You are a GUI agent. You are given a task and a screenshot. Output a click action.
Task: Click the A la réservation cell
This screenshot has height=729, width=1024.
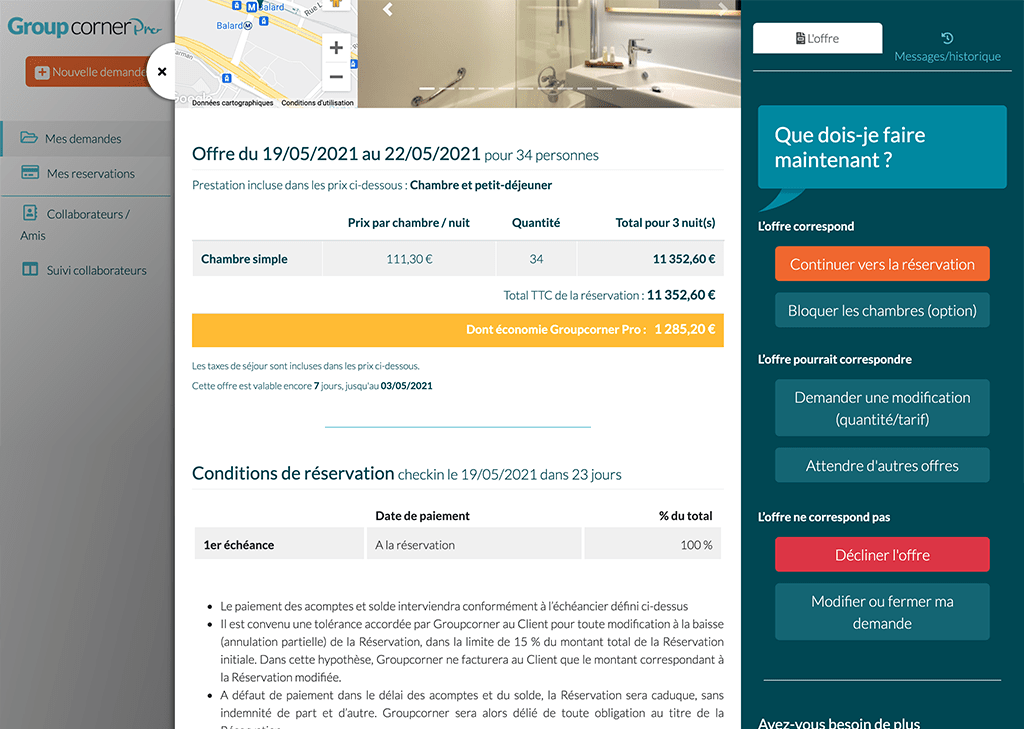tap(474, 544)
